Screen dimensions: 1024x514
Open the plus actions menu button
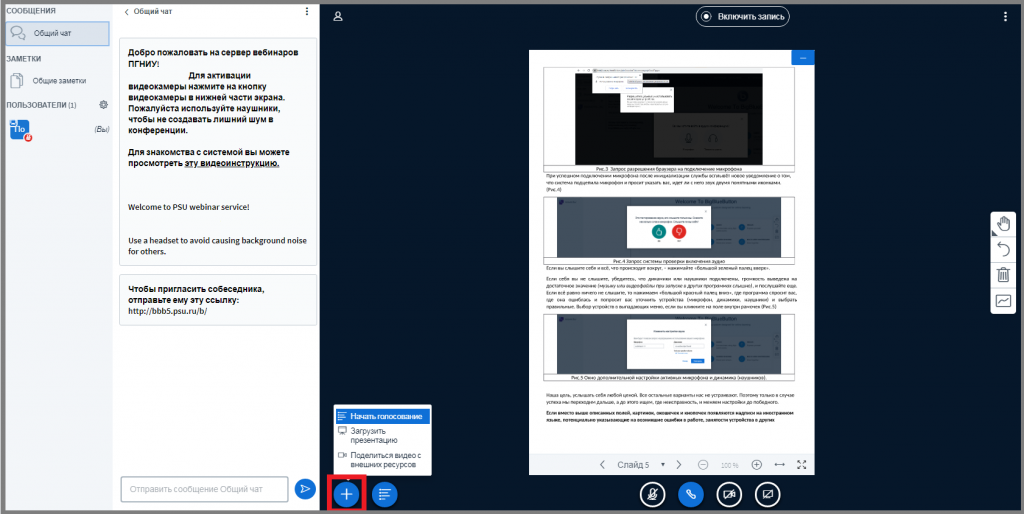point(346,493)
